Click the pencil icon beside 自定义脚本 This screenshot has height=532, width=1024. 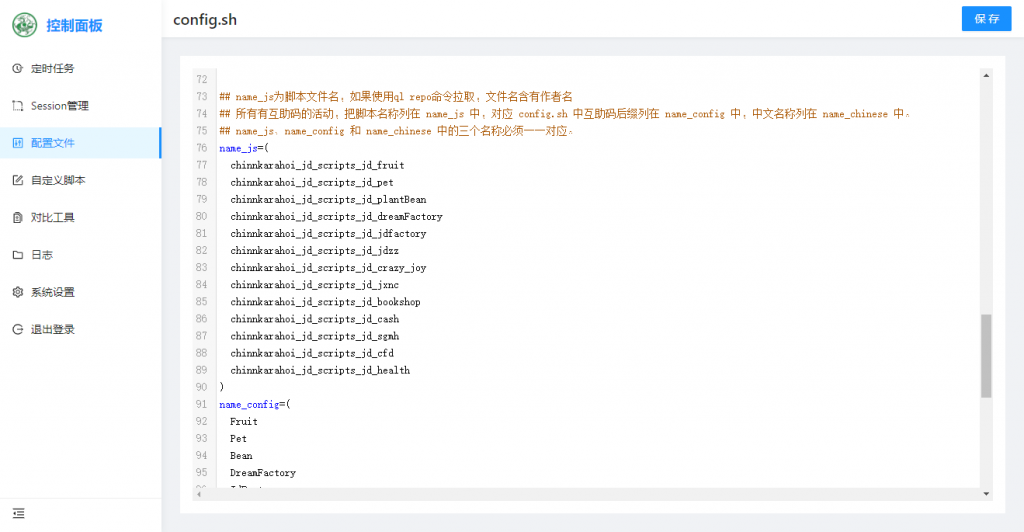click(17, 181)
